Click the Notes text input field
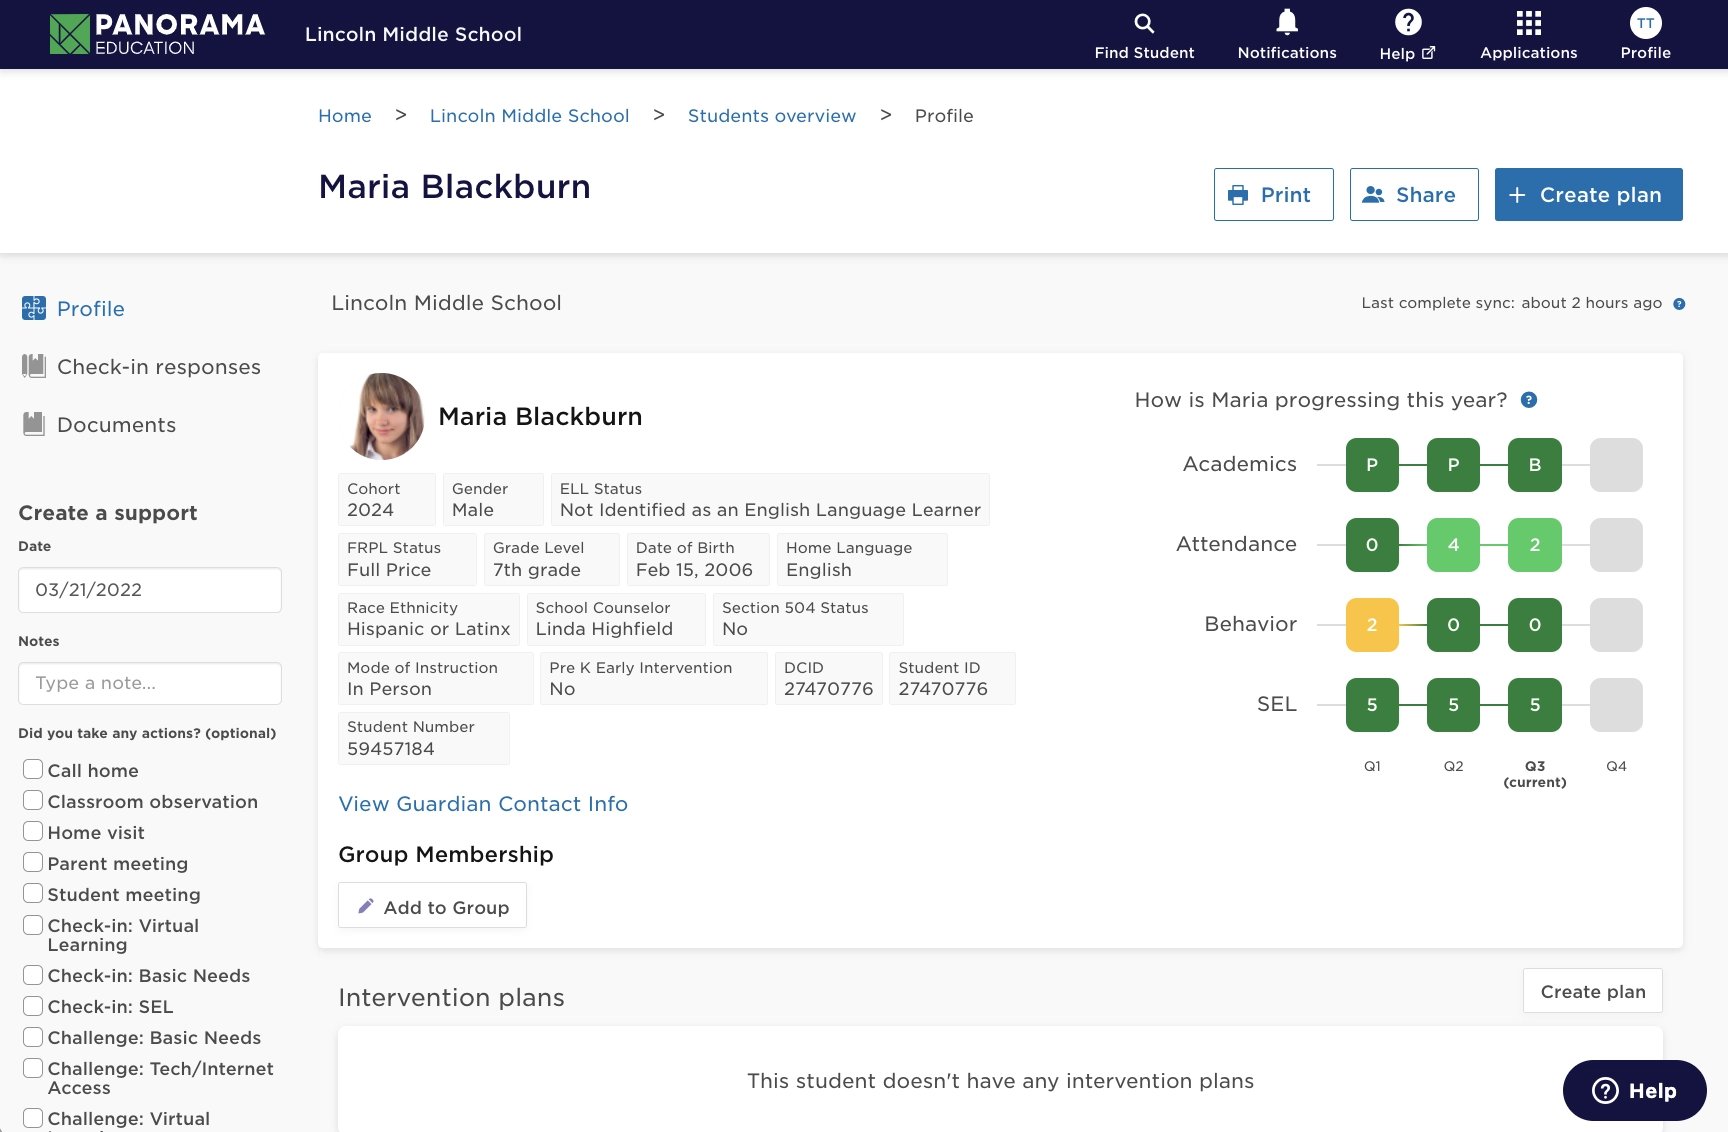Viewport: 1728px width, 1132px height. click(150, 683)
